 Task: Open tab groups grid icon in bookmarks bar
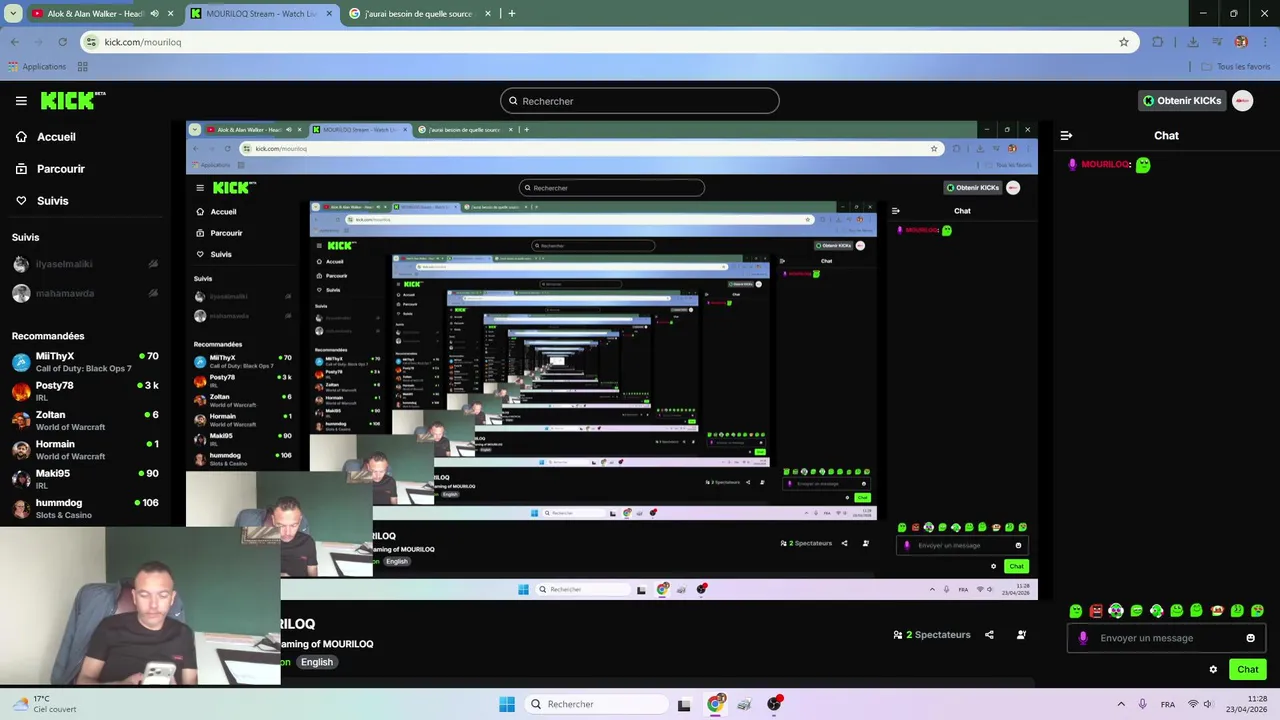click(82, 67)
